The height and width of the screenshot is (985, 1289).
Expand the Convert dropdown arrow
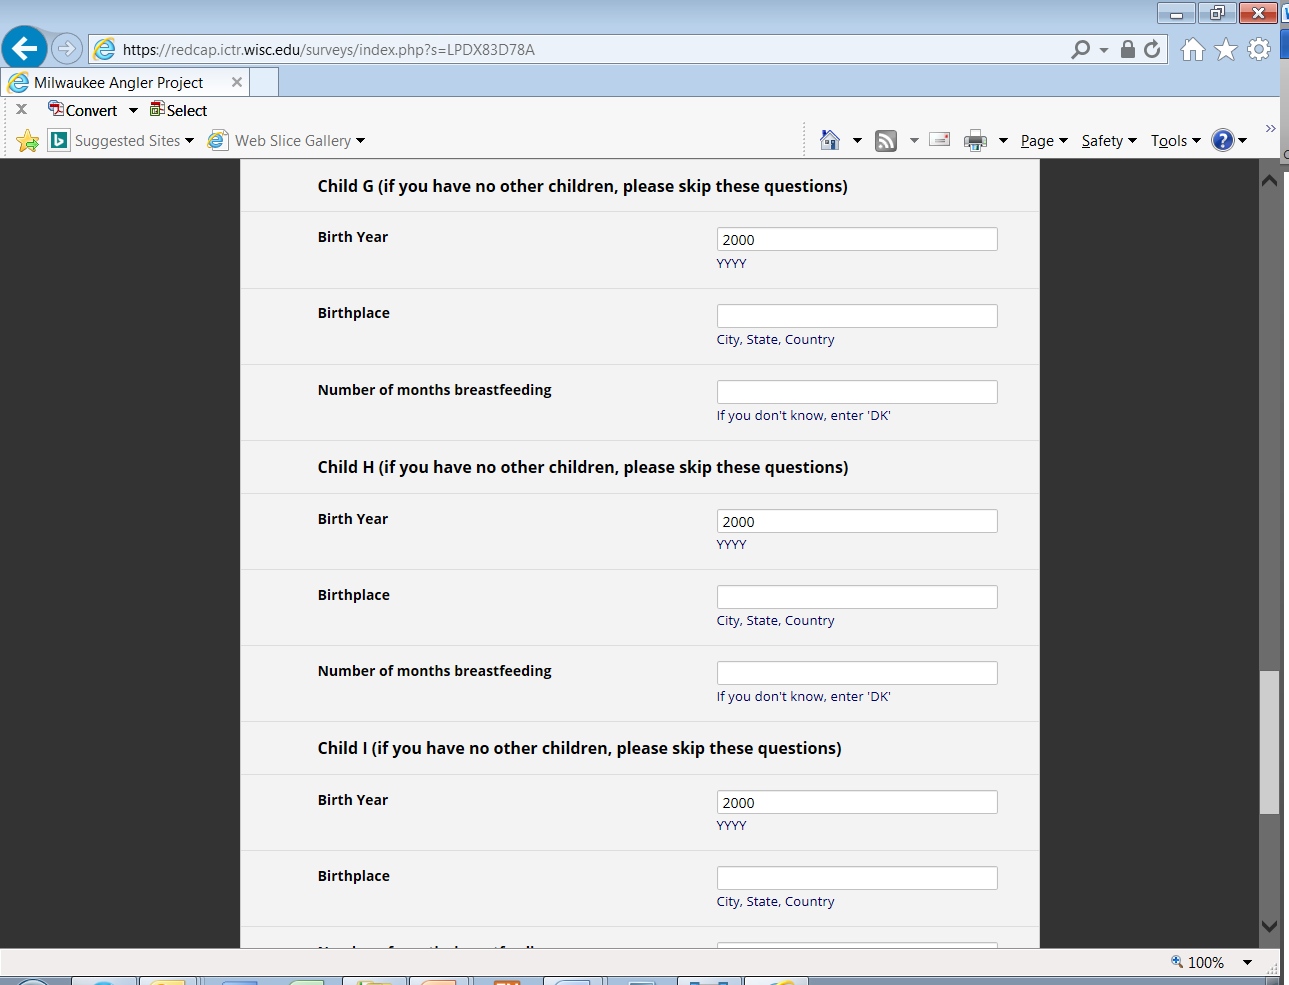[133, 110]
